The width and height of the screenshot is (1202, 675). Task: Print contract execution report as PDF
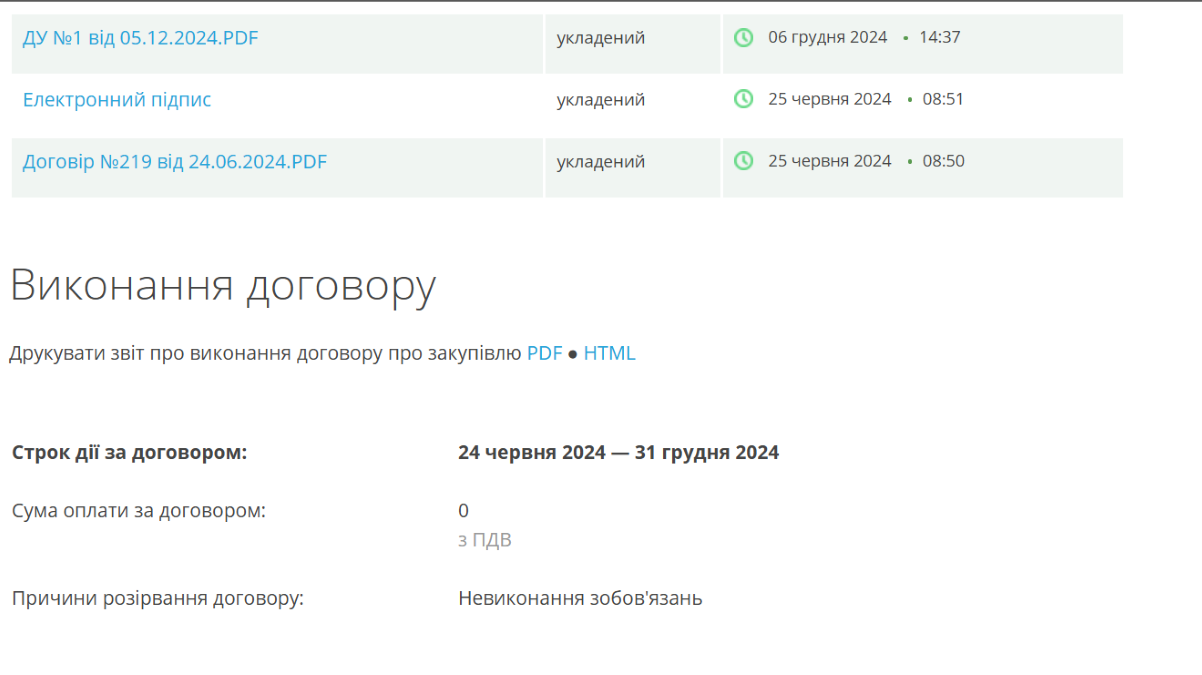(x=545, y=353)
